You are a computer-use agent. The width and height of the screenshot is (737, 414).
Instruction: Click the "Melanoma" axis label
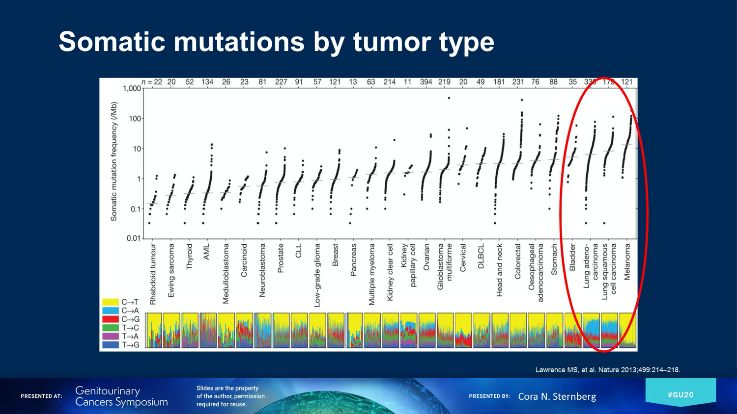(x=627, y=261)
